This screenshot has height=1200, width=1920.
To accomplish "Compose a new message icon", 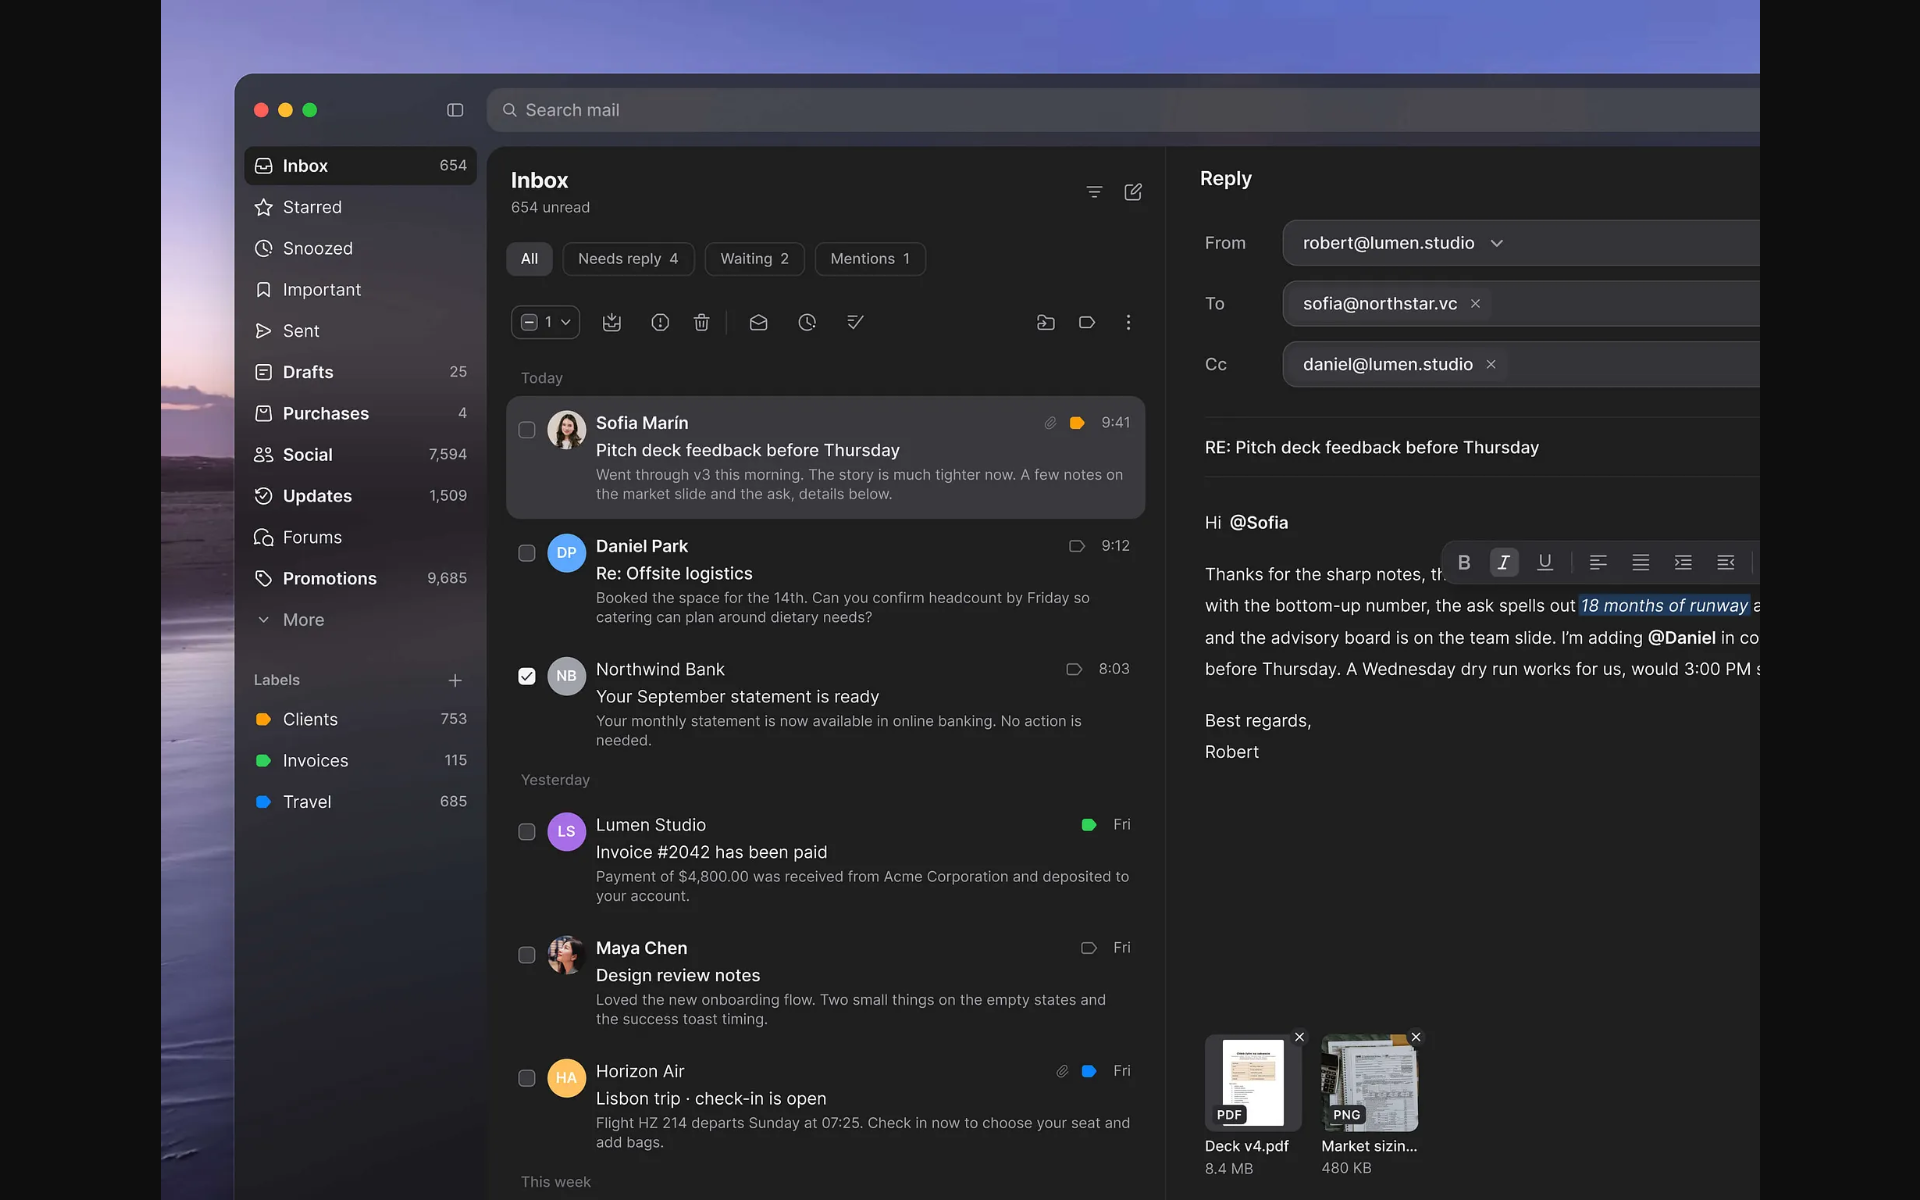I will 1133,192.
